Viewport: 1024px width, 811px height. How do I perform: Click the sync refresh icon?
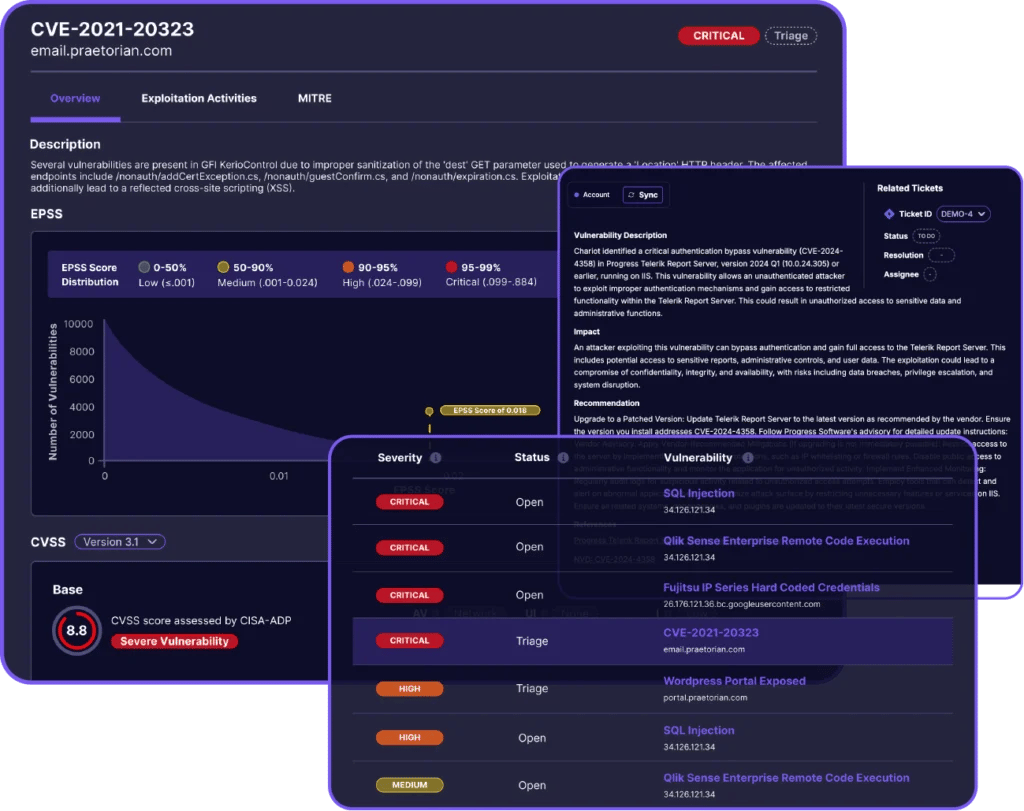(631, 195)
